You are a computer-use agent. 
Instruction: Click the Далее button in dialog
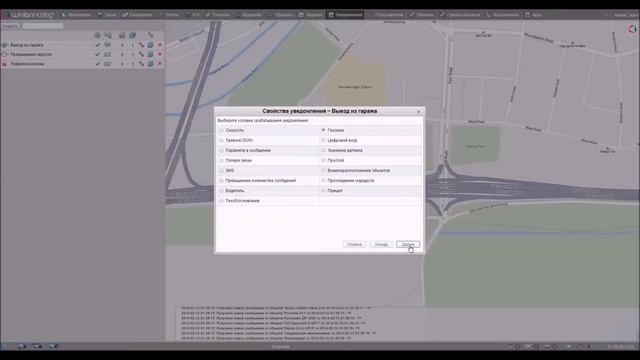[x=408, y=244]
